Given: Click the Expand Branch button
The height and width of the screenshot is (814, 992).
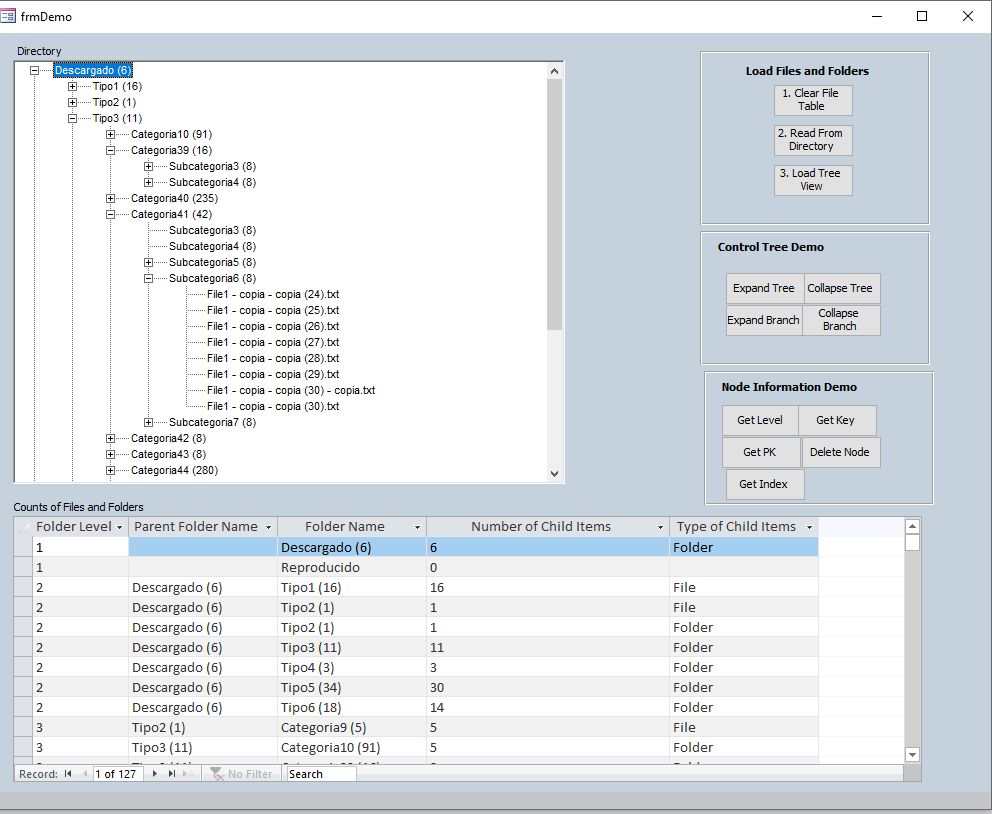Looking at the screenshot, I should [764, 320].
